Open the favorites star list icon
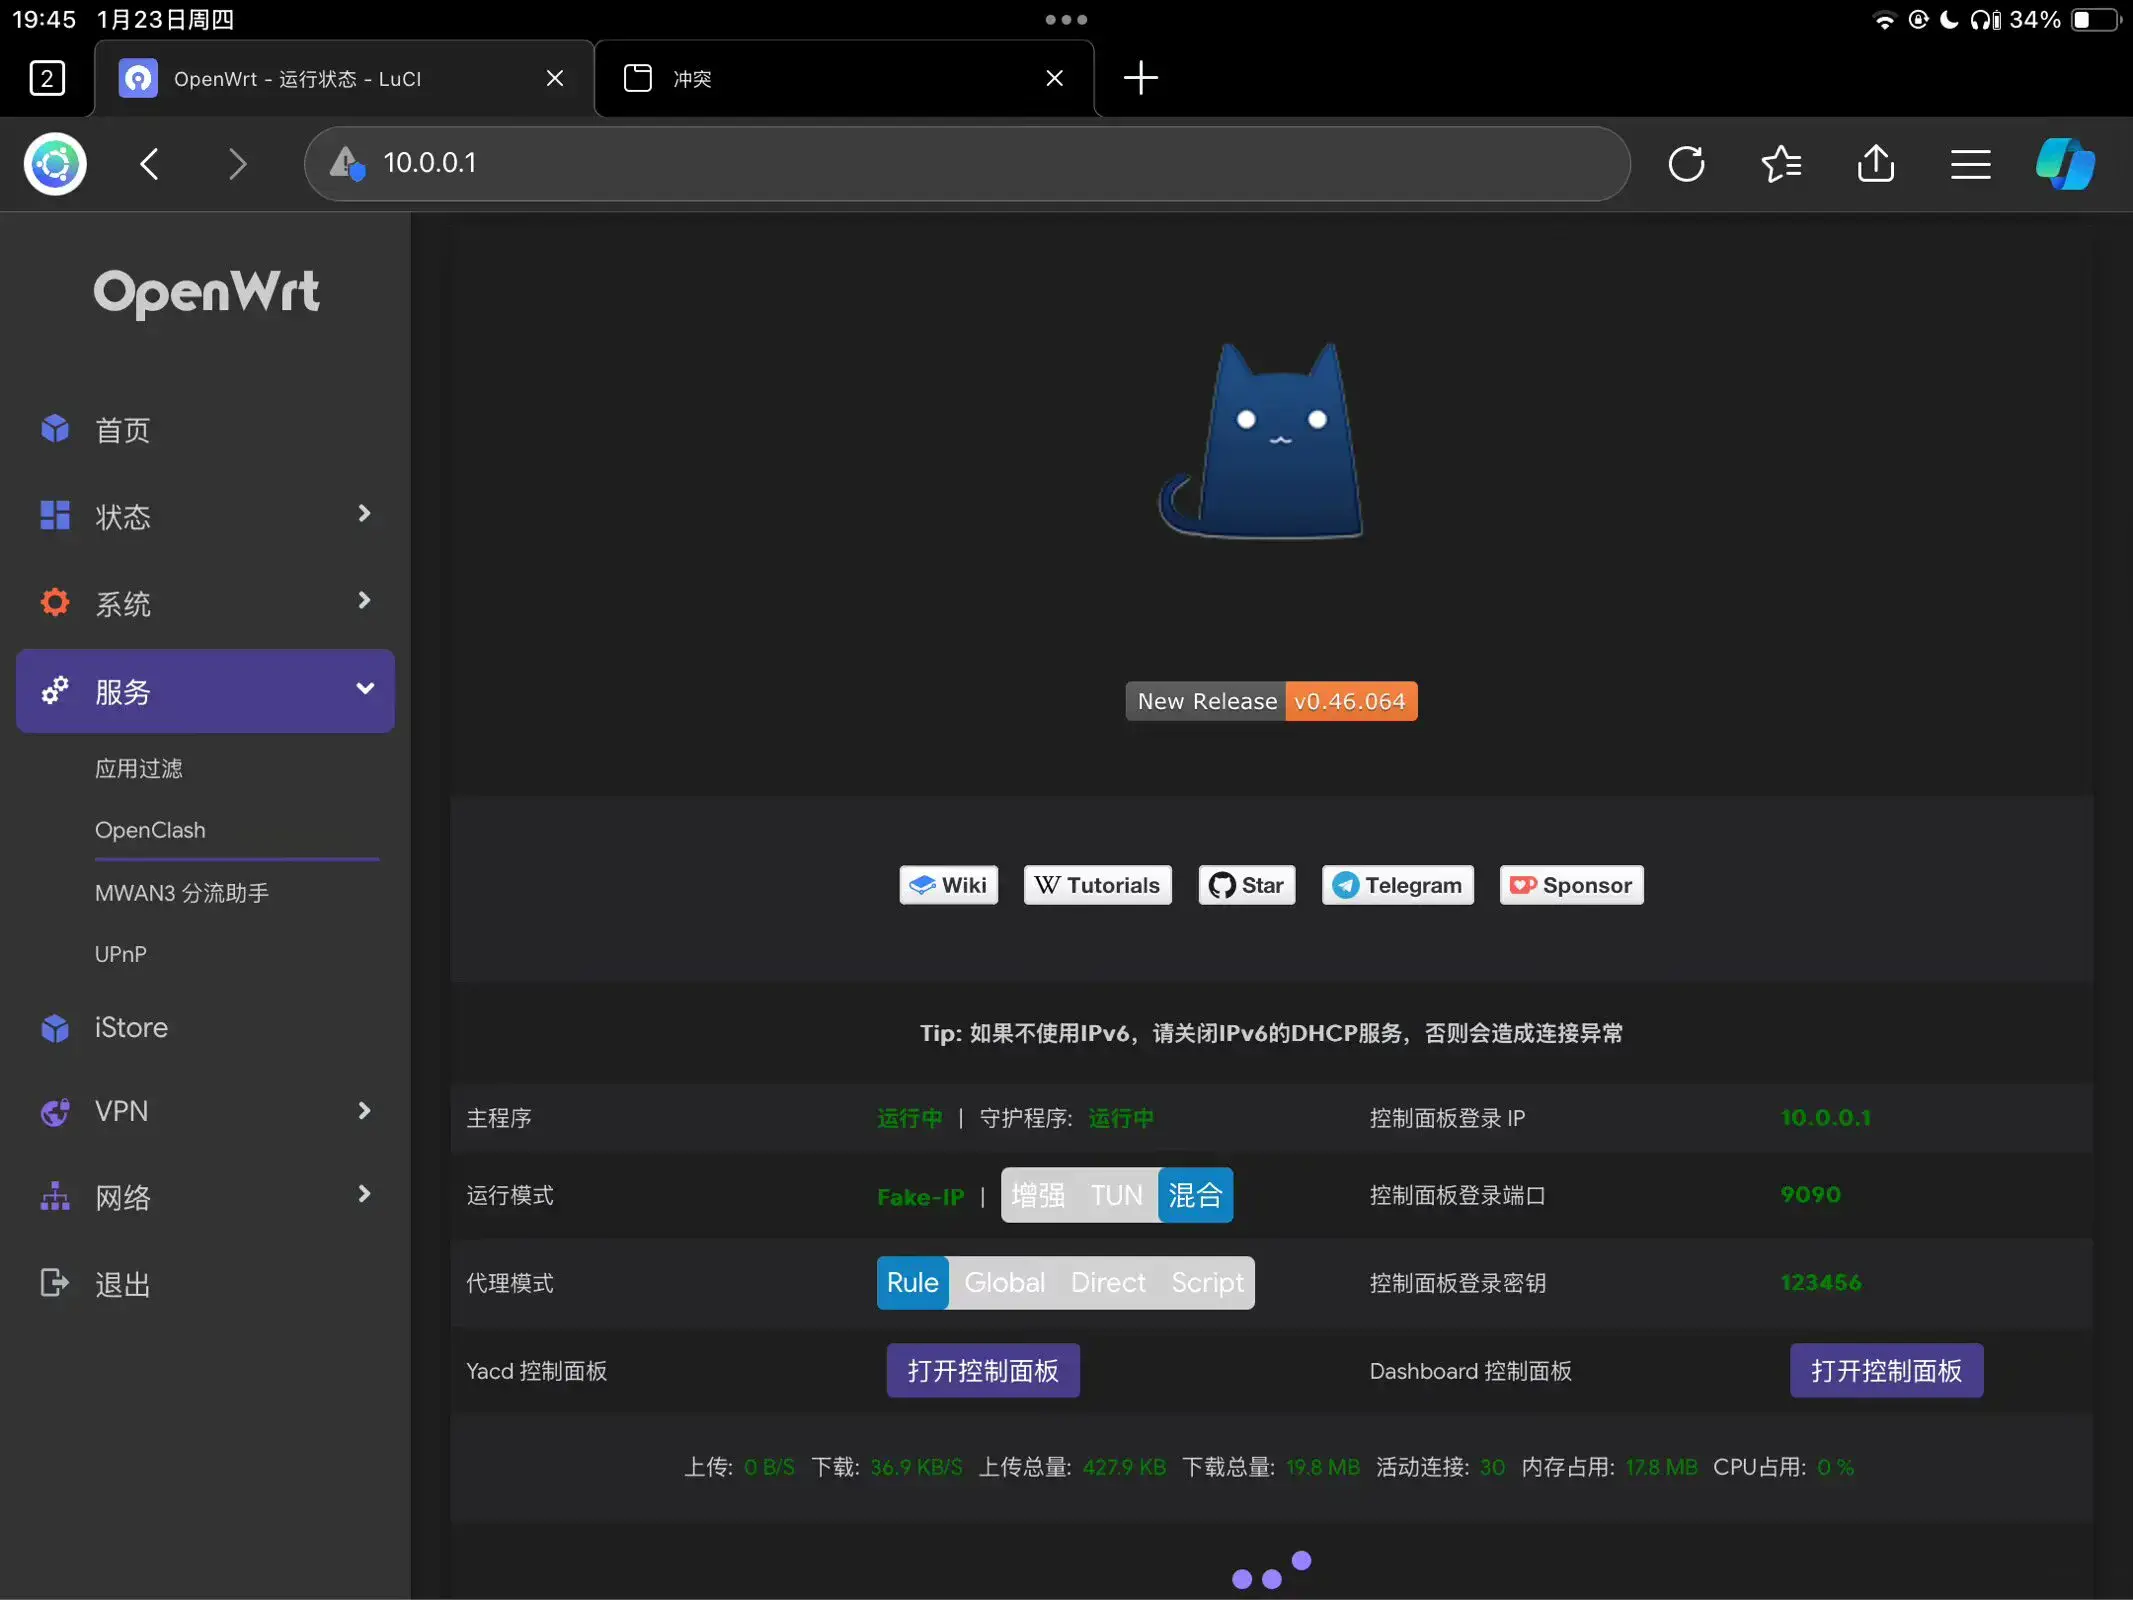Image resolution: width=2133 pixels, height=1600 pixels. (1781, 163)
